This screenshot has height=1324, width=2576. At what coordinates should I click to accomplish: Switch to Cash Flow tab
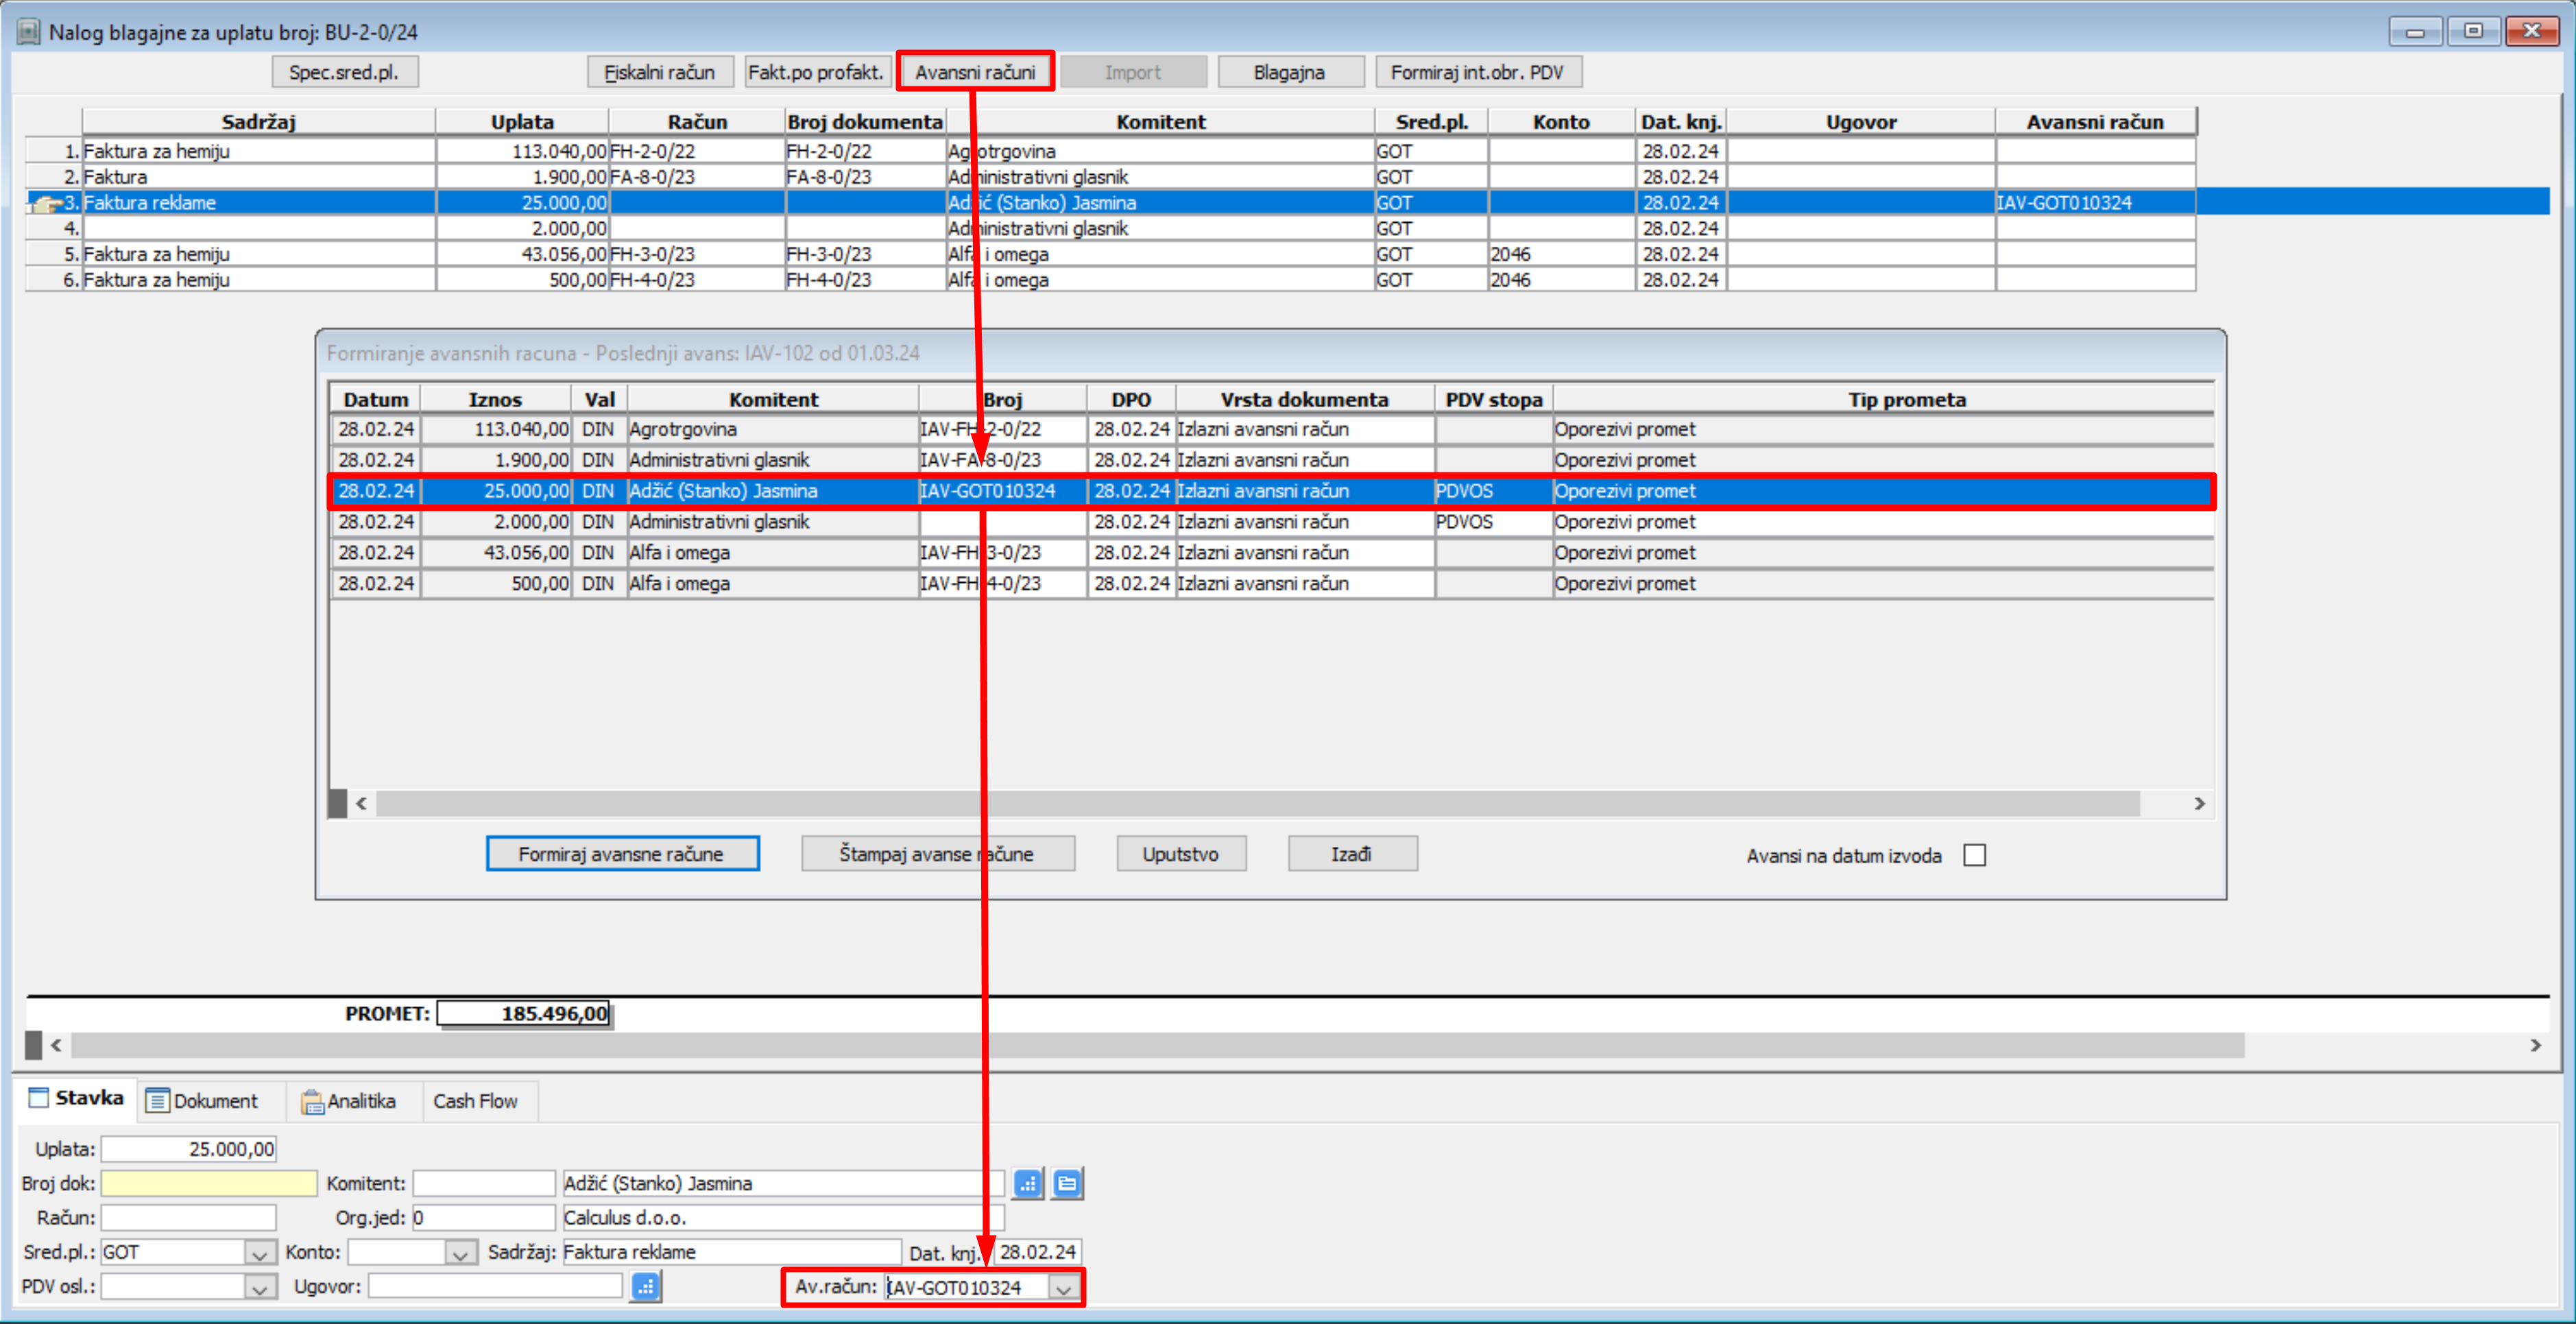(x=475, y=1101)
